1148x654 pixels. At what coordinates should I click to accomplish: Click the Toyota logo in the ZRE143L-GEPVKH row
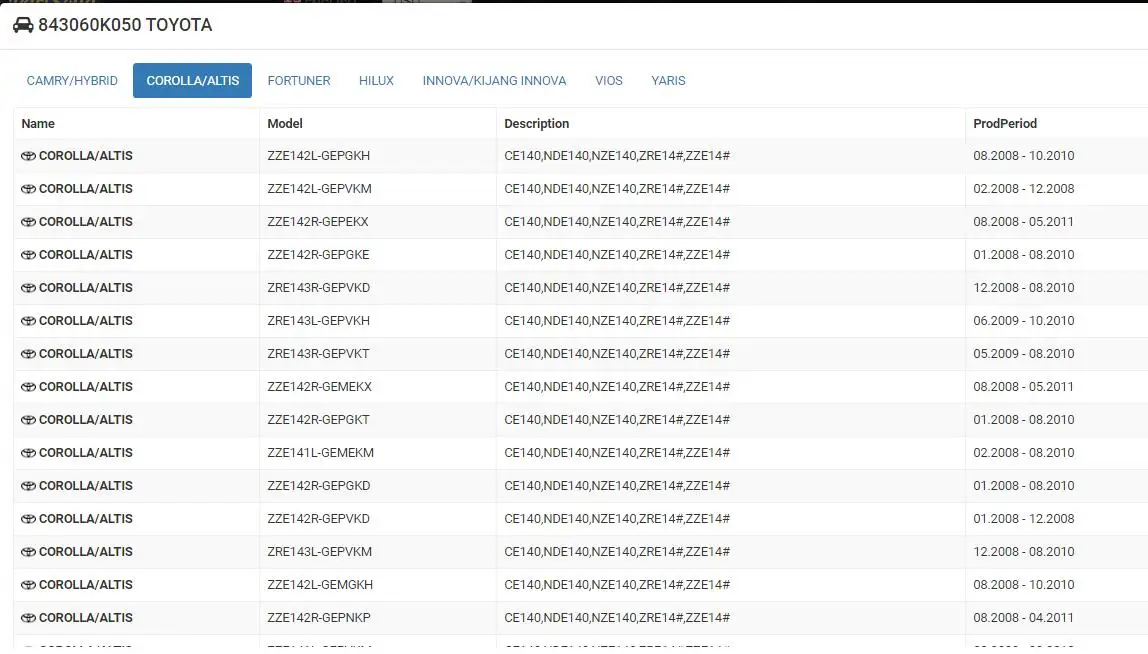tap(29, 321)
